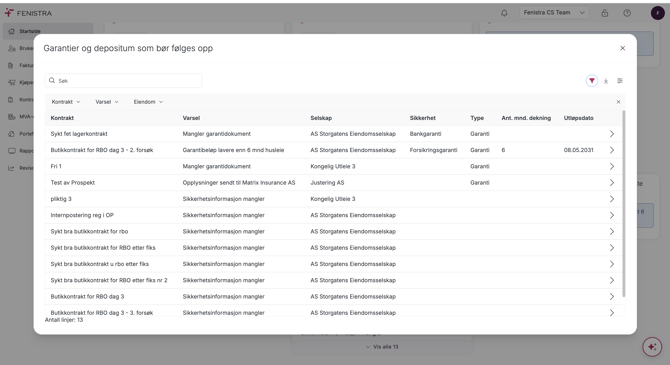The height and width of the screenshot is (365, 670).
Task: Click the lock icon in header
Action: [x=605, y=13]
